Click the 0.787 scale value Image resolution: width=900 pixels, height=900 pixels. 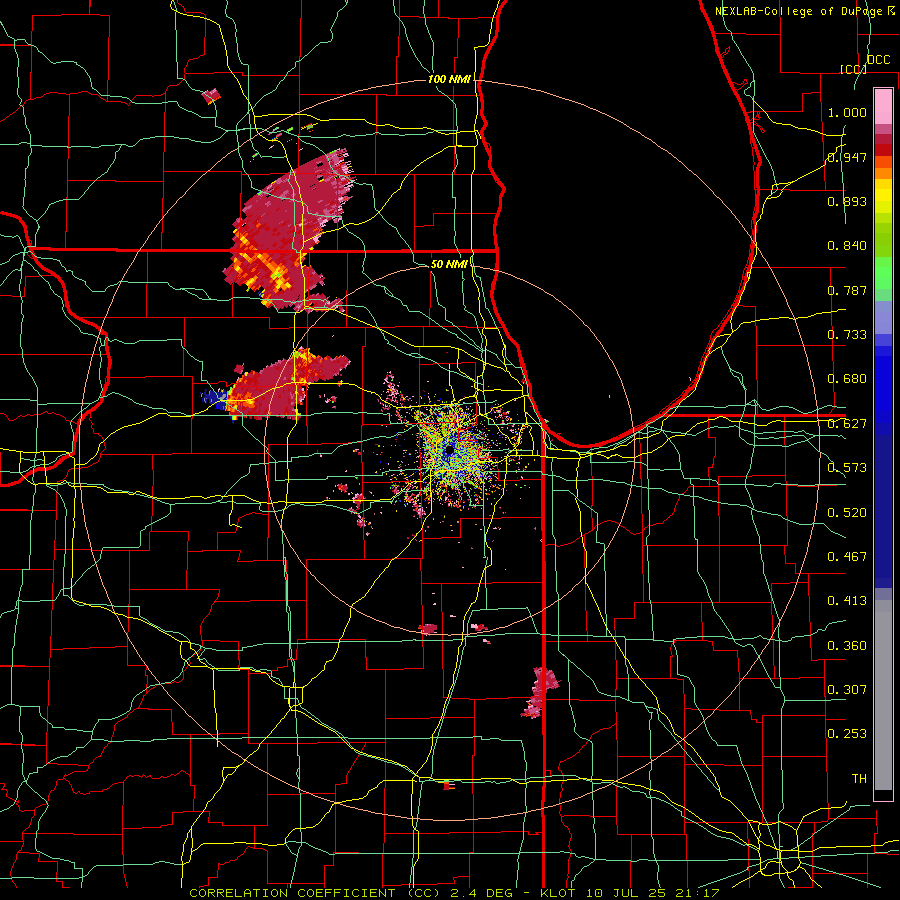[x=847, y=290]
